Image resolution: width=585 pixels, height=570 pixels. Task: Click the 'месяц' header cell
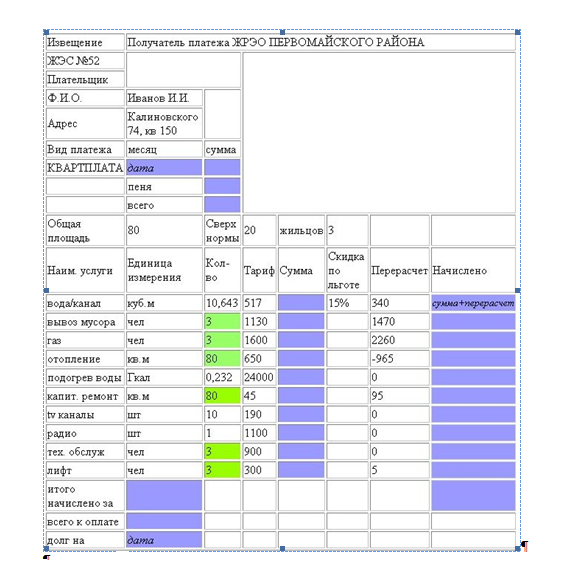click(x=164, y=149)
